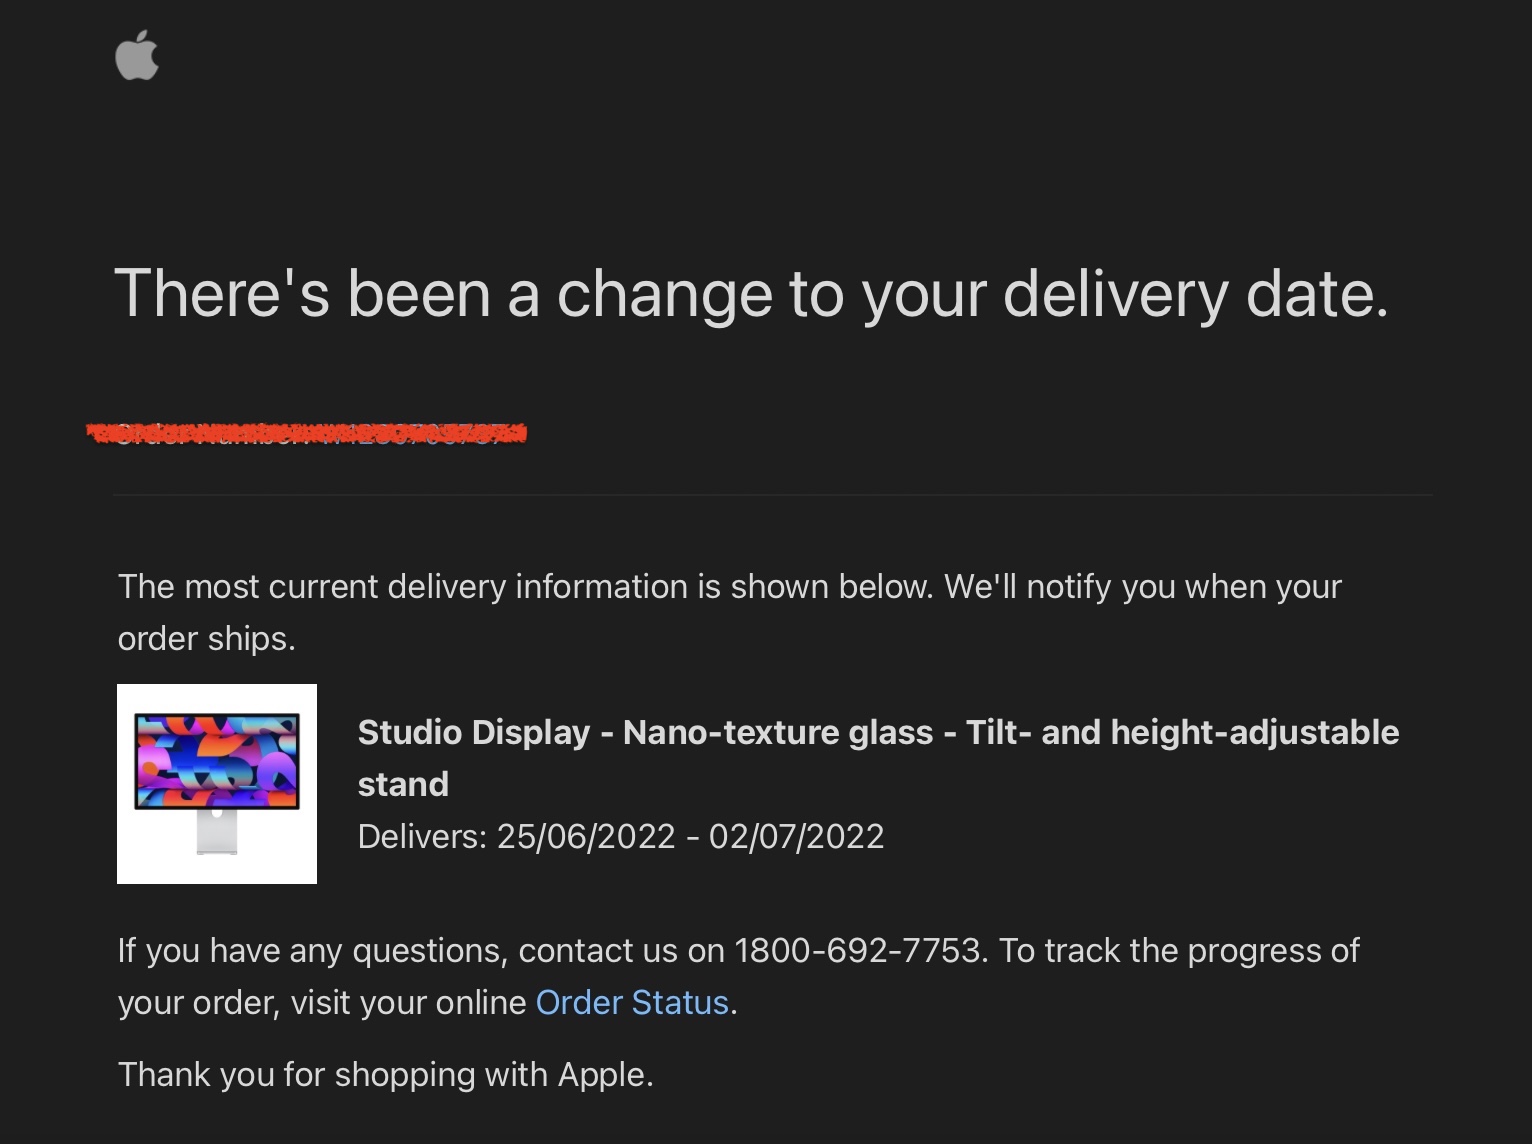
Task: Click "Thank you for shopping with Apple"
Action: [385, 1074]
